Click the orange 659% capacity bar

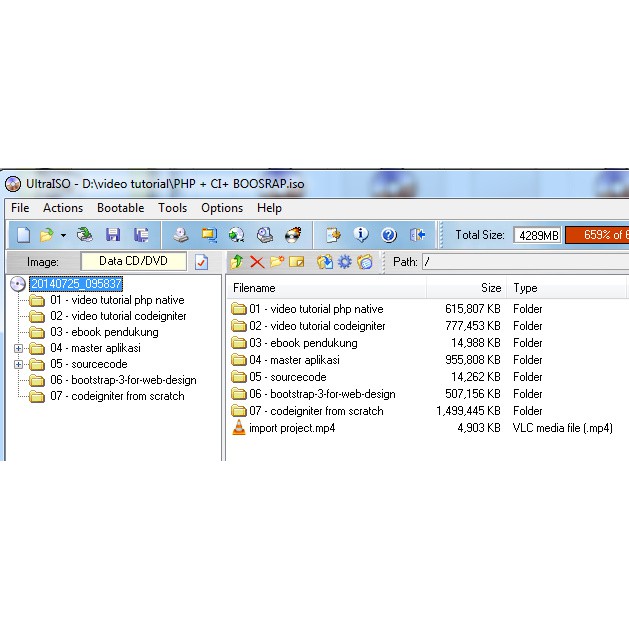coord(597,235)
